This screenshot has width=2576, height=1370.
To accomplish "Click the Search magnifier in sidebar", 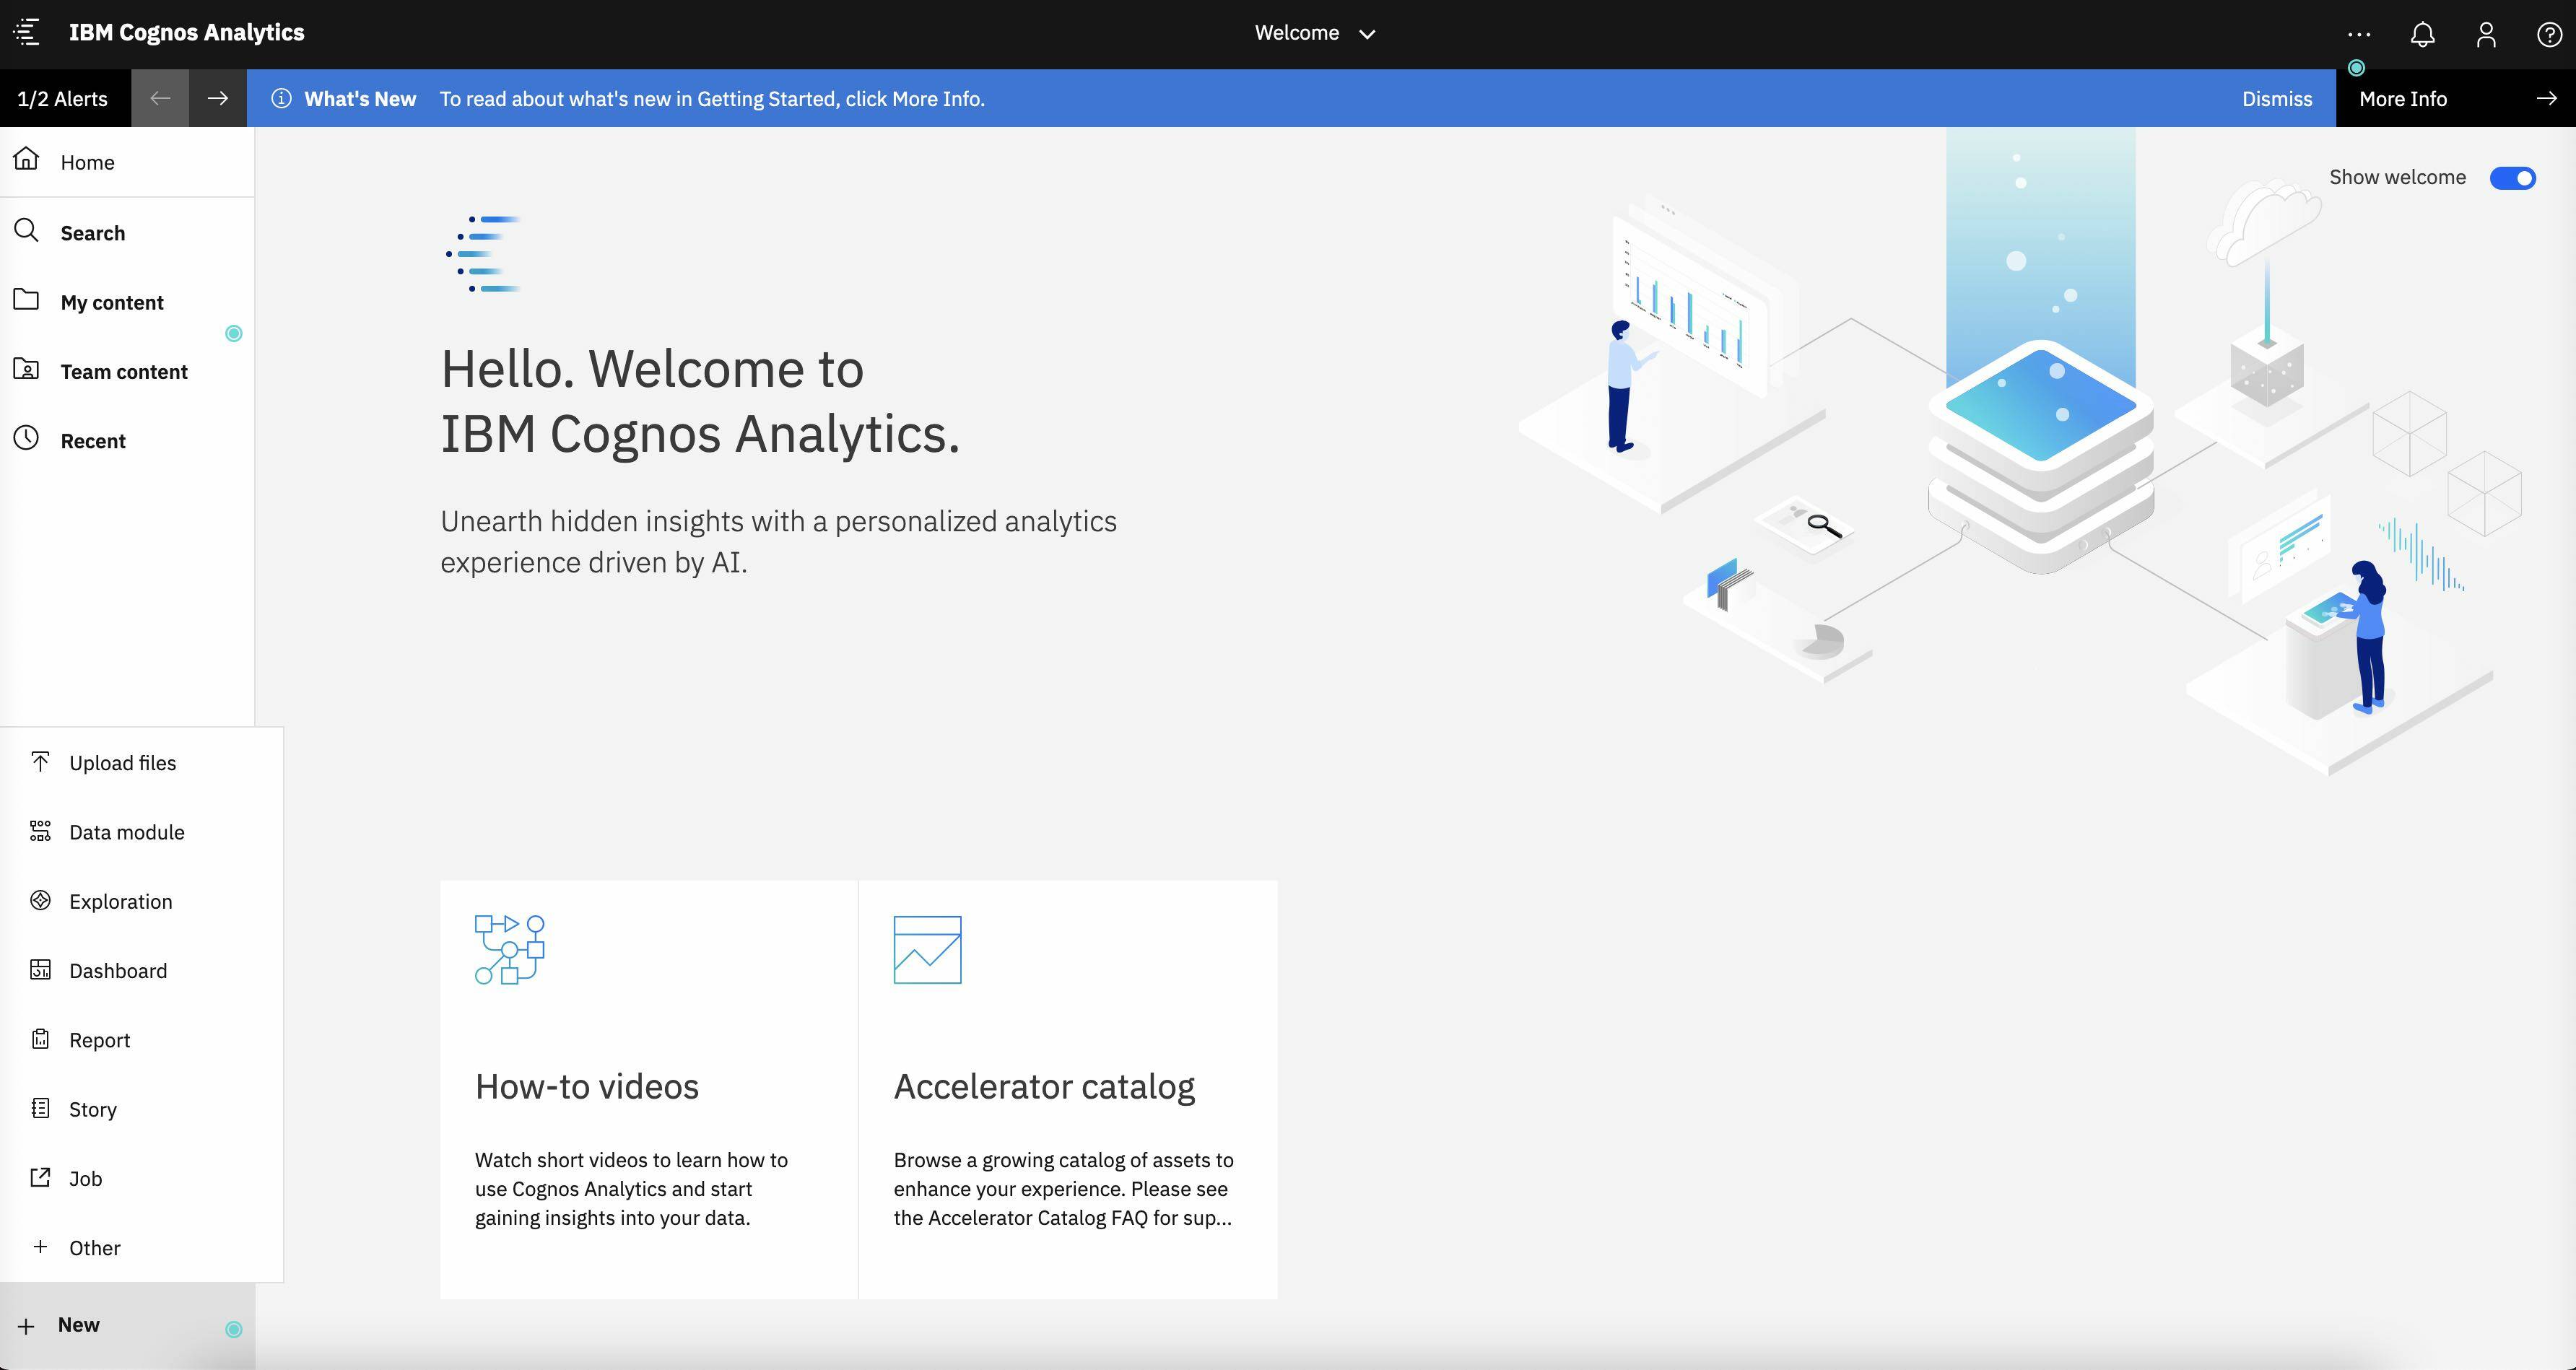I will coord(27,232).
